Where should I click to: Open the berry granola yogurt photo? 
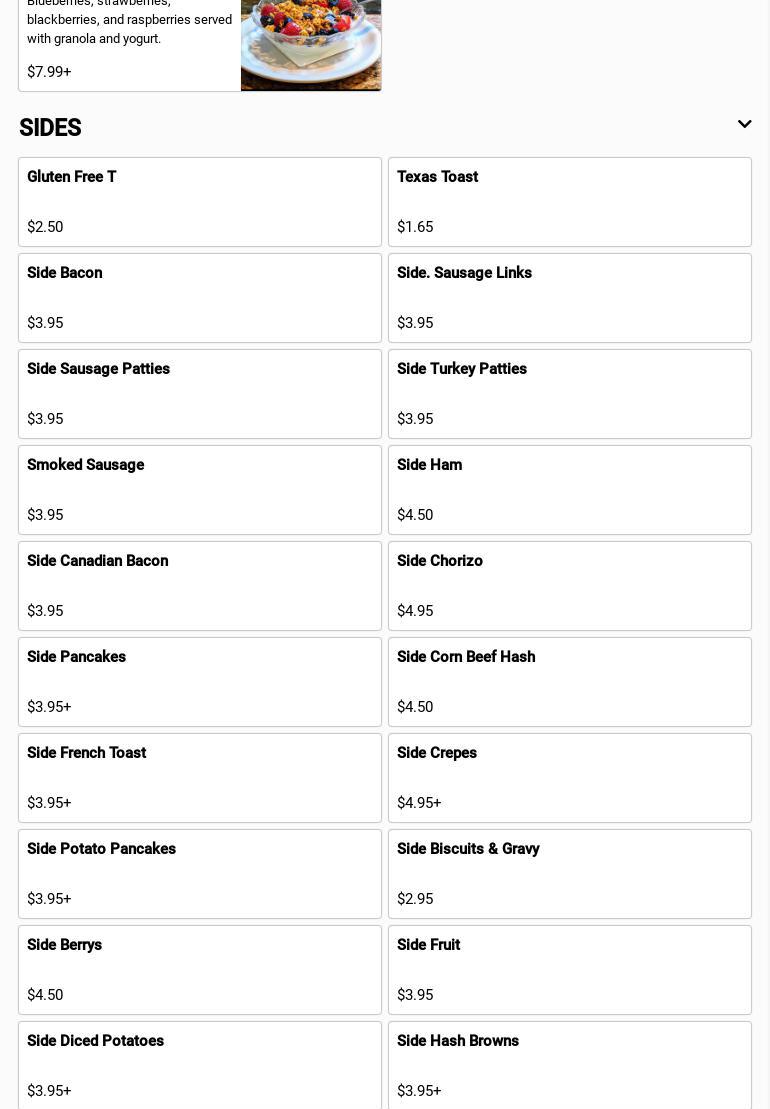(311, 44)
